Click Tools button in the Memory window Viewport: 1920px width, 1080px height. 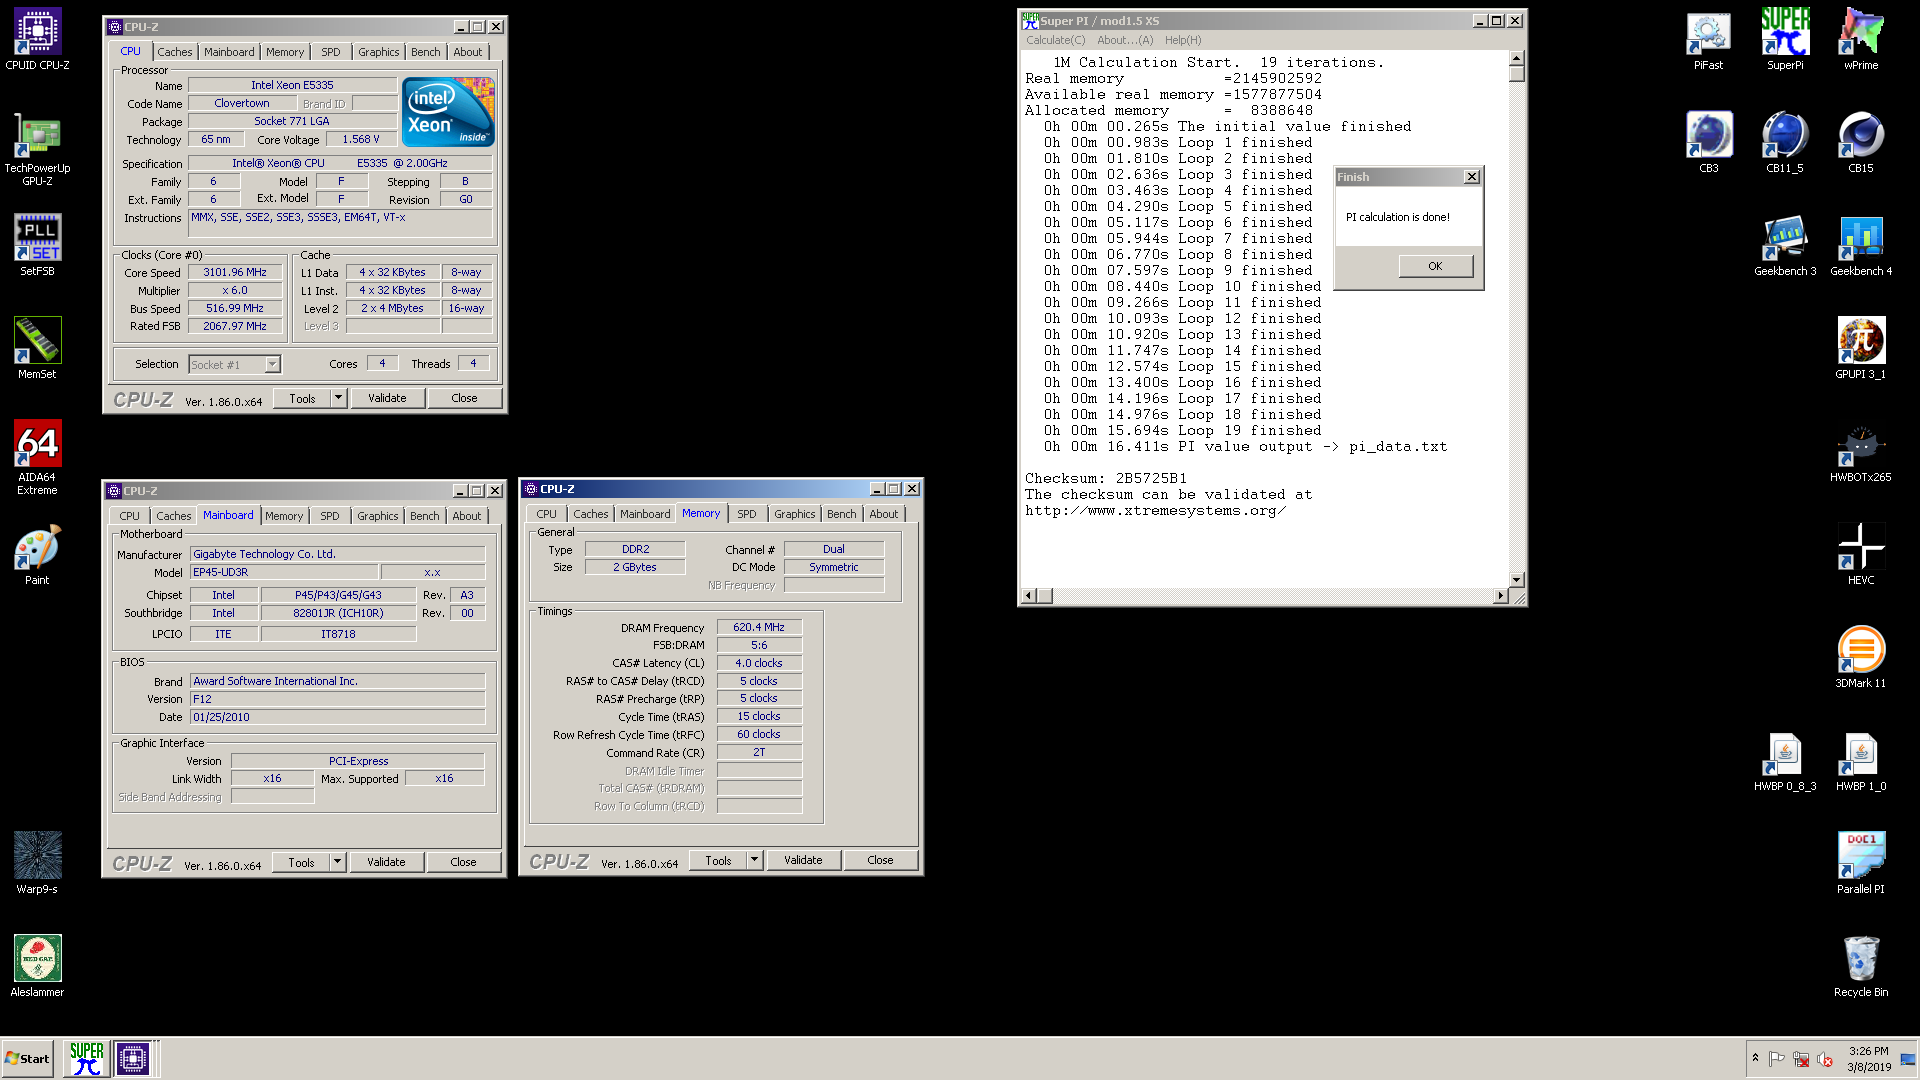click(x=718, y=860)
